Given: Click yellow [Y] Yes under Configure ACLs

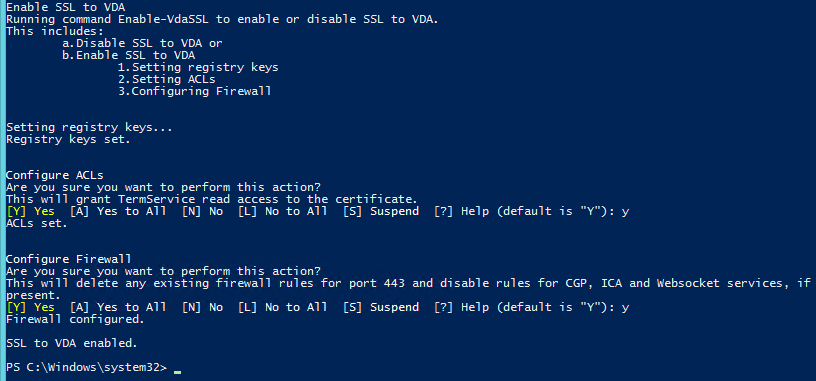Looking at the screenshot, I should pos(30,211).
